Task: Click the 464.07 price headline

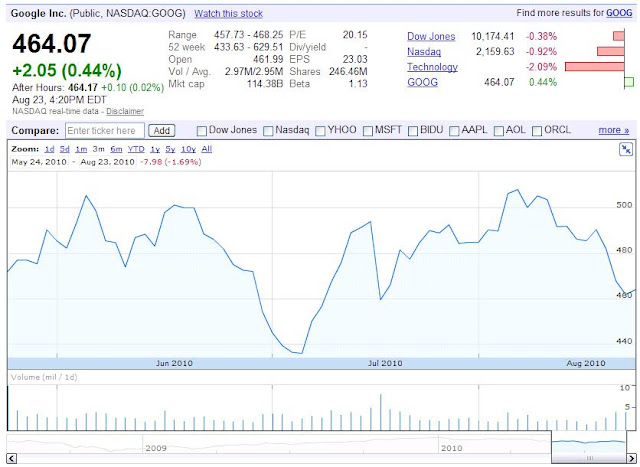Action: pos(51,44)
